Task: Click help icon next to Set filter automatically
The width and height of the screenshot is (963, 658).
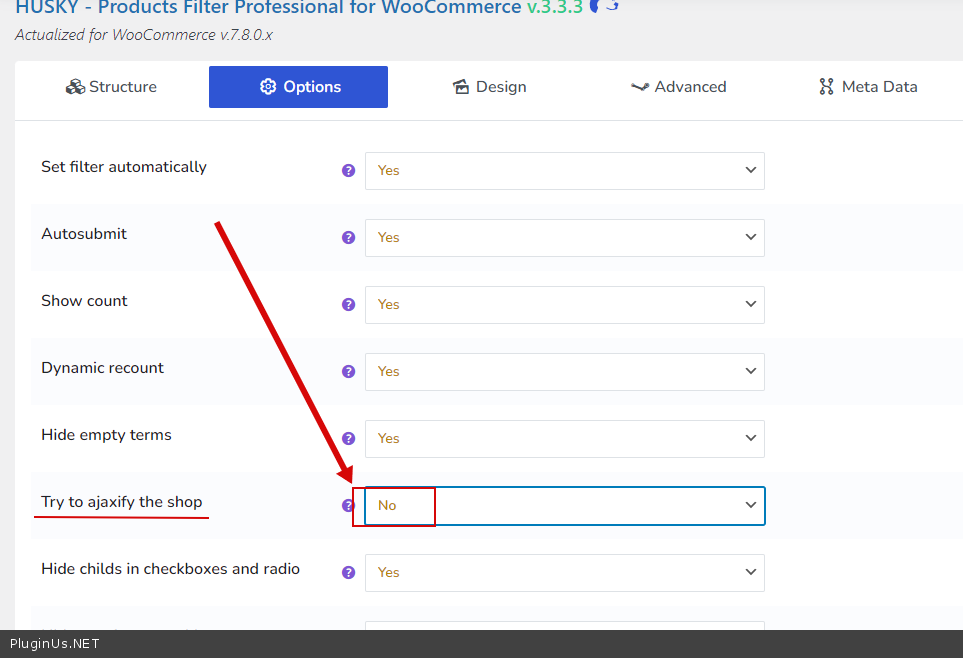Action: 348,171
